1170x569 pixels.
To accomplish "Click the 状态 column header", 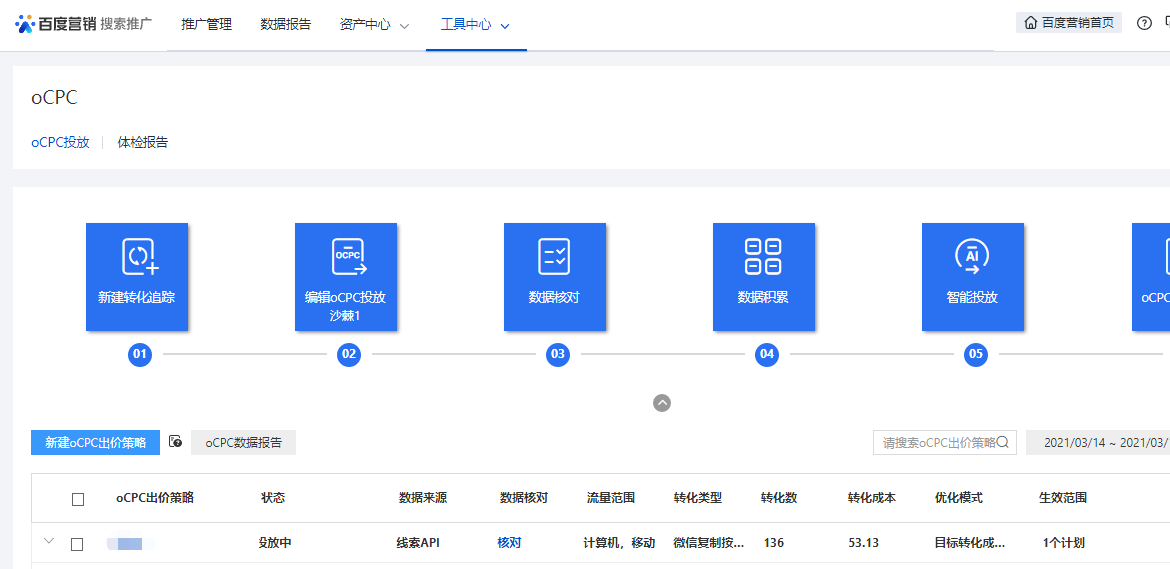I will tap(273, 498).
